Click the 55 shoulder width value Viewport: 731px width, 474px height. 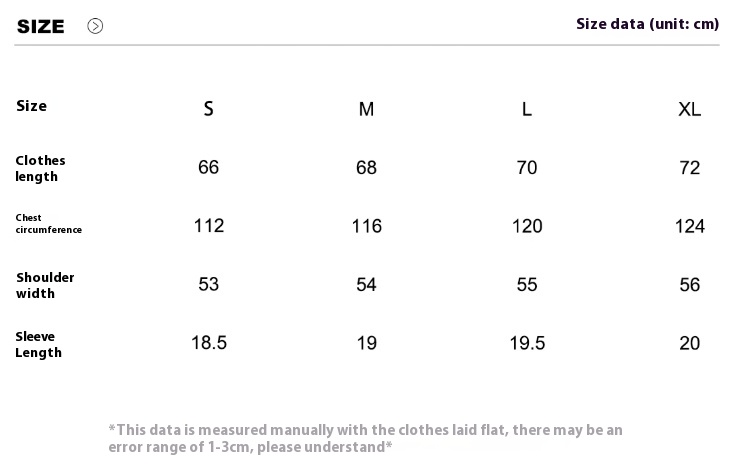527,284
